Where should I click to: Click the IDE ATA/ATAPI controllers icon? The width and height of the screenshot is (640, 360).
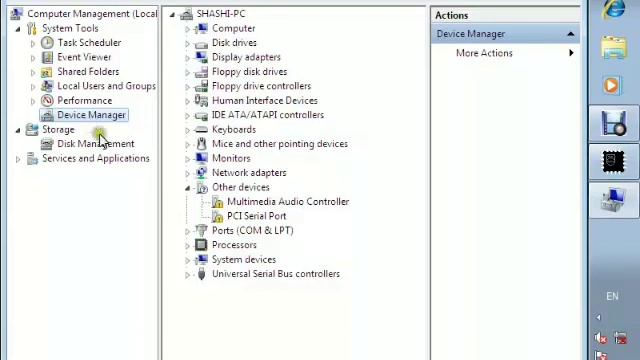pyautogui.click(x=201, y=116)
